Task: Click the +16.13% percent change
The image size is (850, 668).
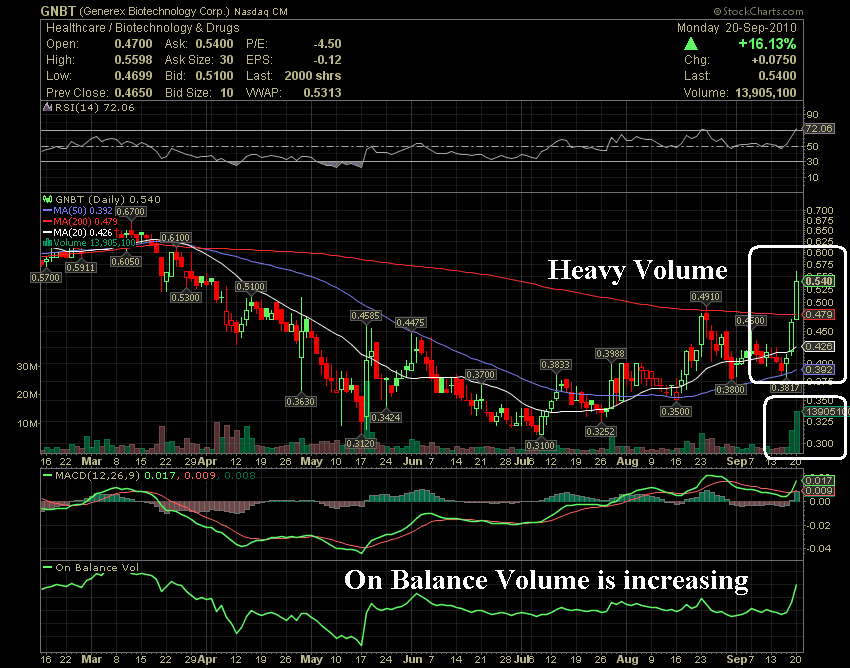Action: 767,43
